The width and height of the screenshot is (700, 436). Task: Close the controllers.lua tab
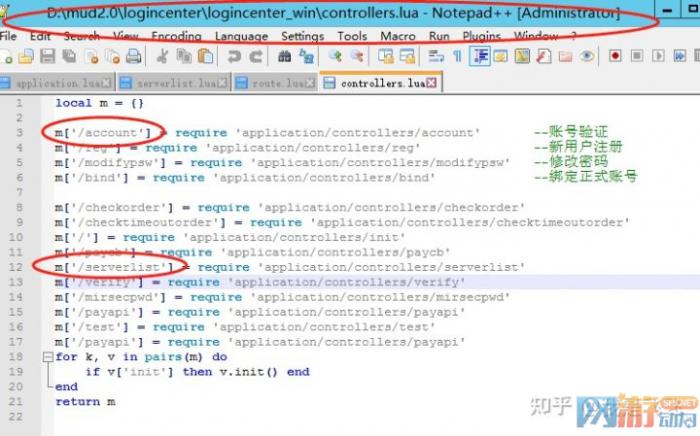point(431,84)
